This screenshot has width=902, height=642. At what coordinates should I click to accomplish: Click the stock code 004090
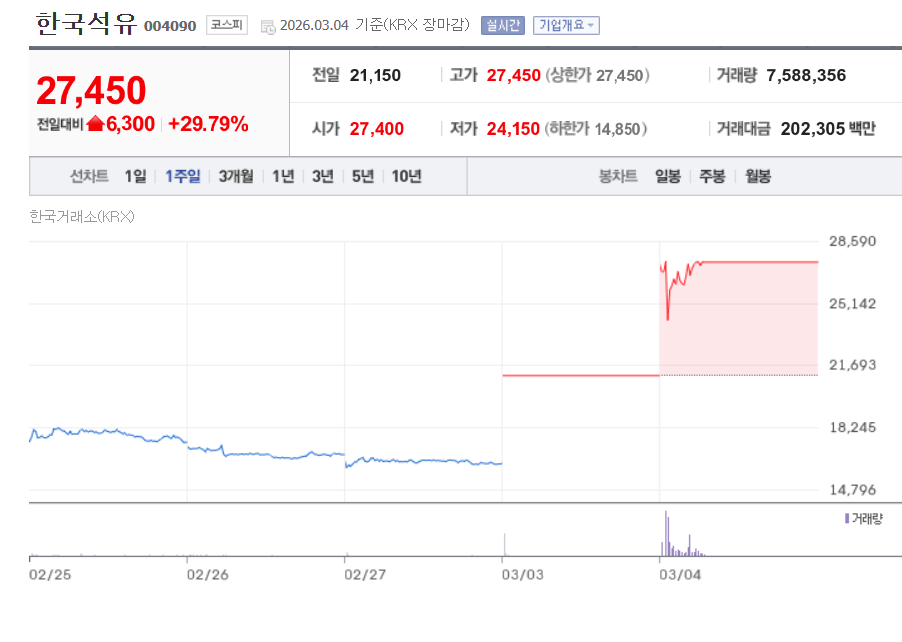pyautogui.click(x=170, y=26)
